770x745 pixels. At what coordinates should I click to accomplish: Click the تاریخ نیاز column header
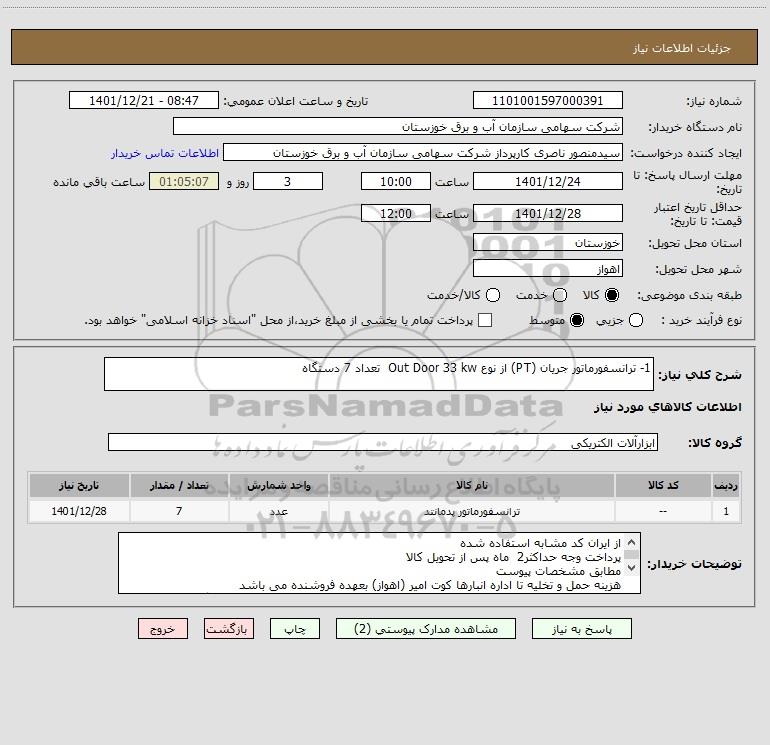[79, 485]
